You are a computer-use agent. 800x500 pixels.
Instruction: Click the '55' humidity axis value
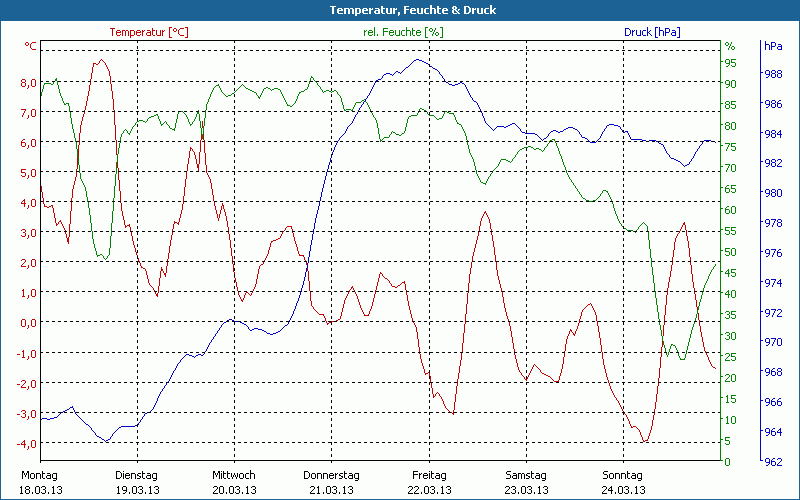pyautogui.click(x=731, y=231)
